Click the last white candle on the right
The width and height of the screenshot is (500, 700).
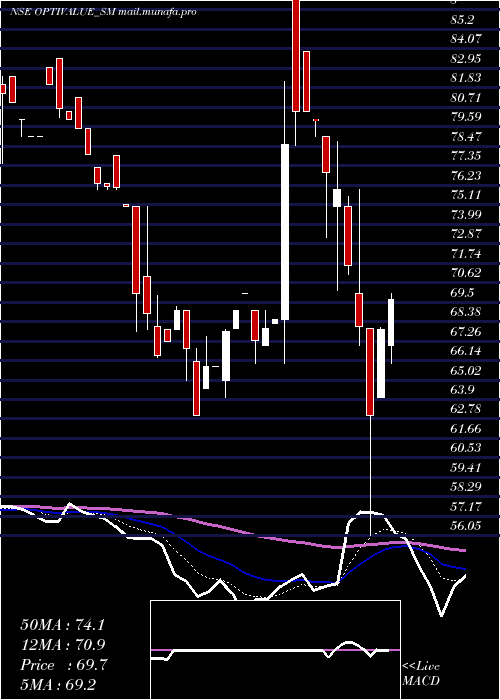tap(391, 322)
